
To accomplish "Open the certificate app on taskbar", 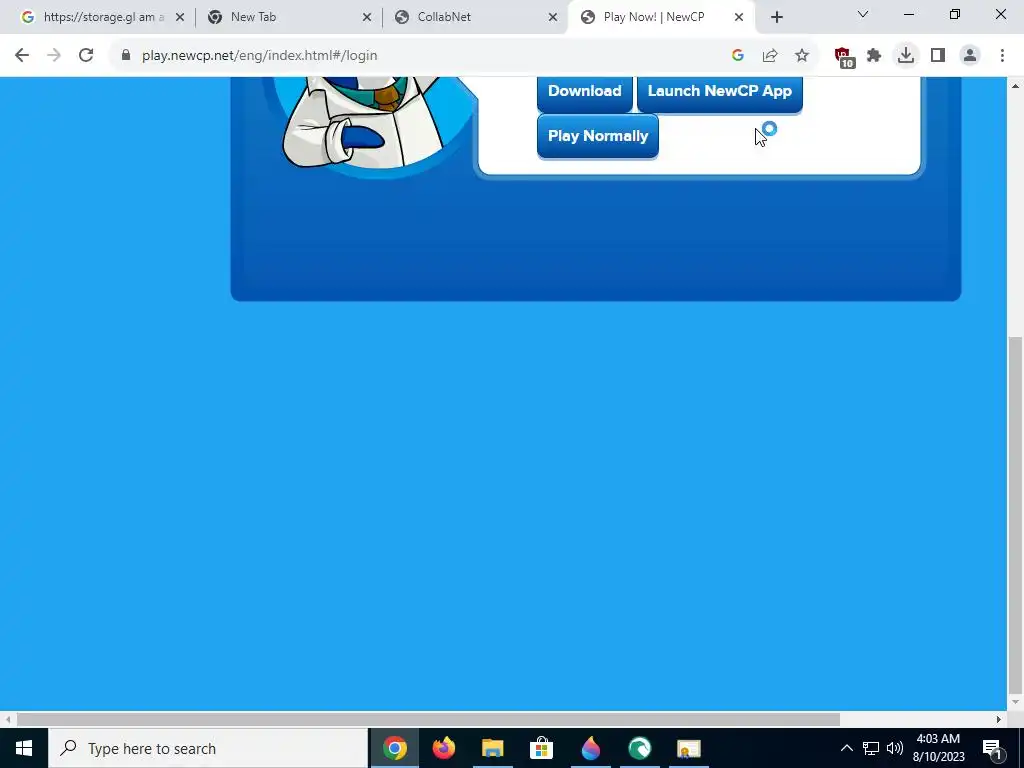I will pyautogui.click(x=688, y=748).
